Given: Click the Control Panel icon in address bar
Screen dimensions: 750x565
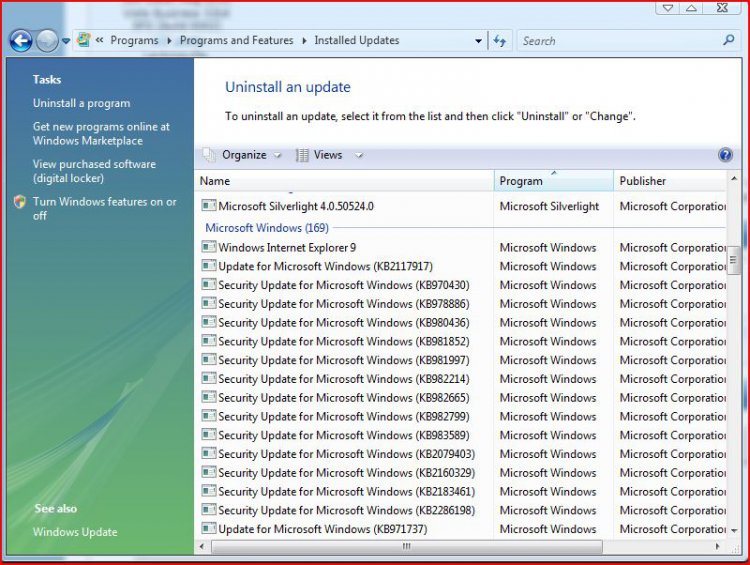Looking at the screenshot, I should [x=84, y=40].
